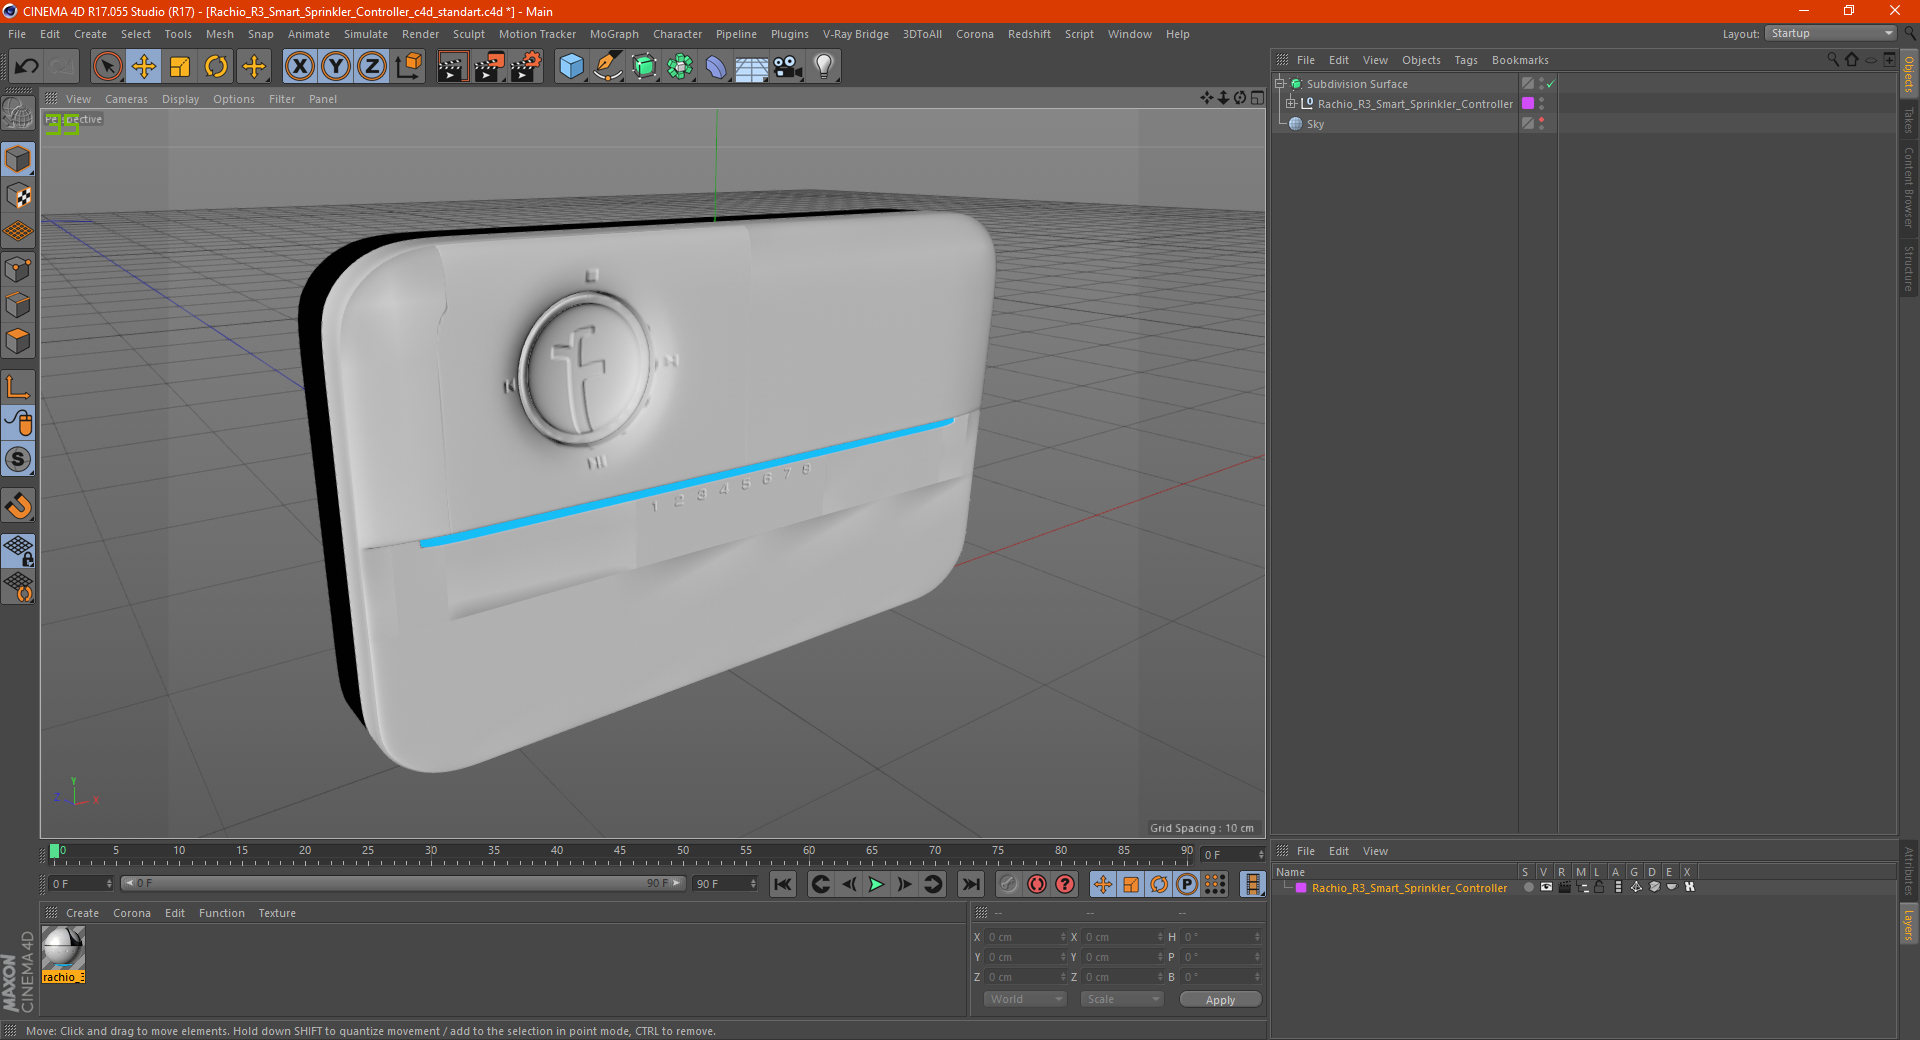Toggle layer Solo for Rachio layer
This screenshot has width=1920, height=1040.
(1529, 887)
